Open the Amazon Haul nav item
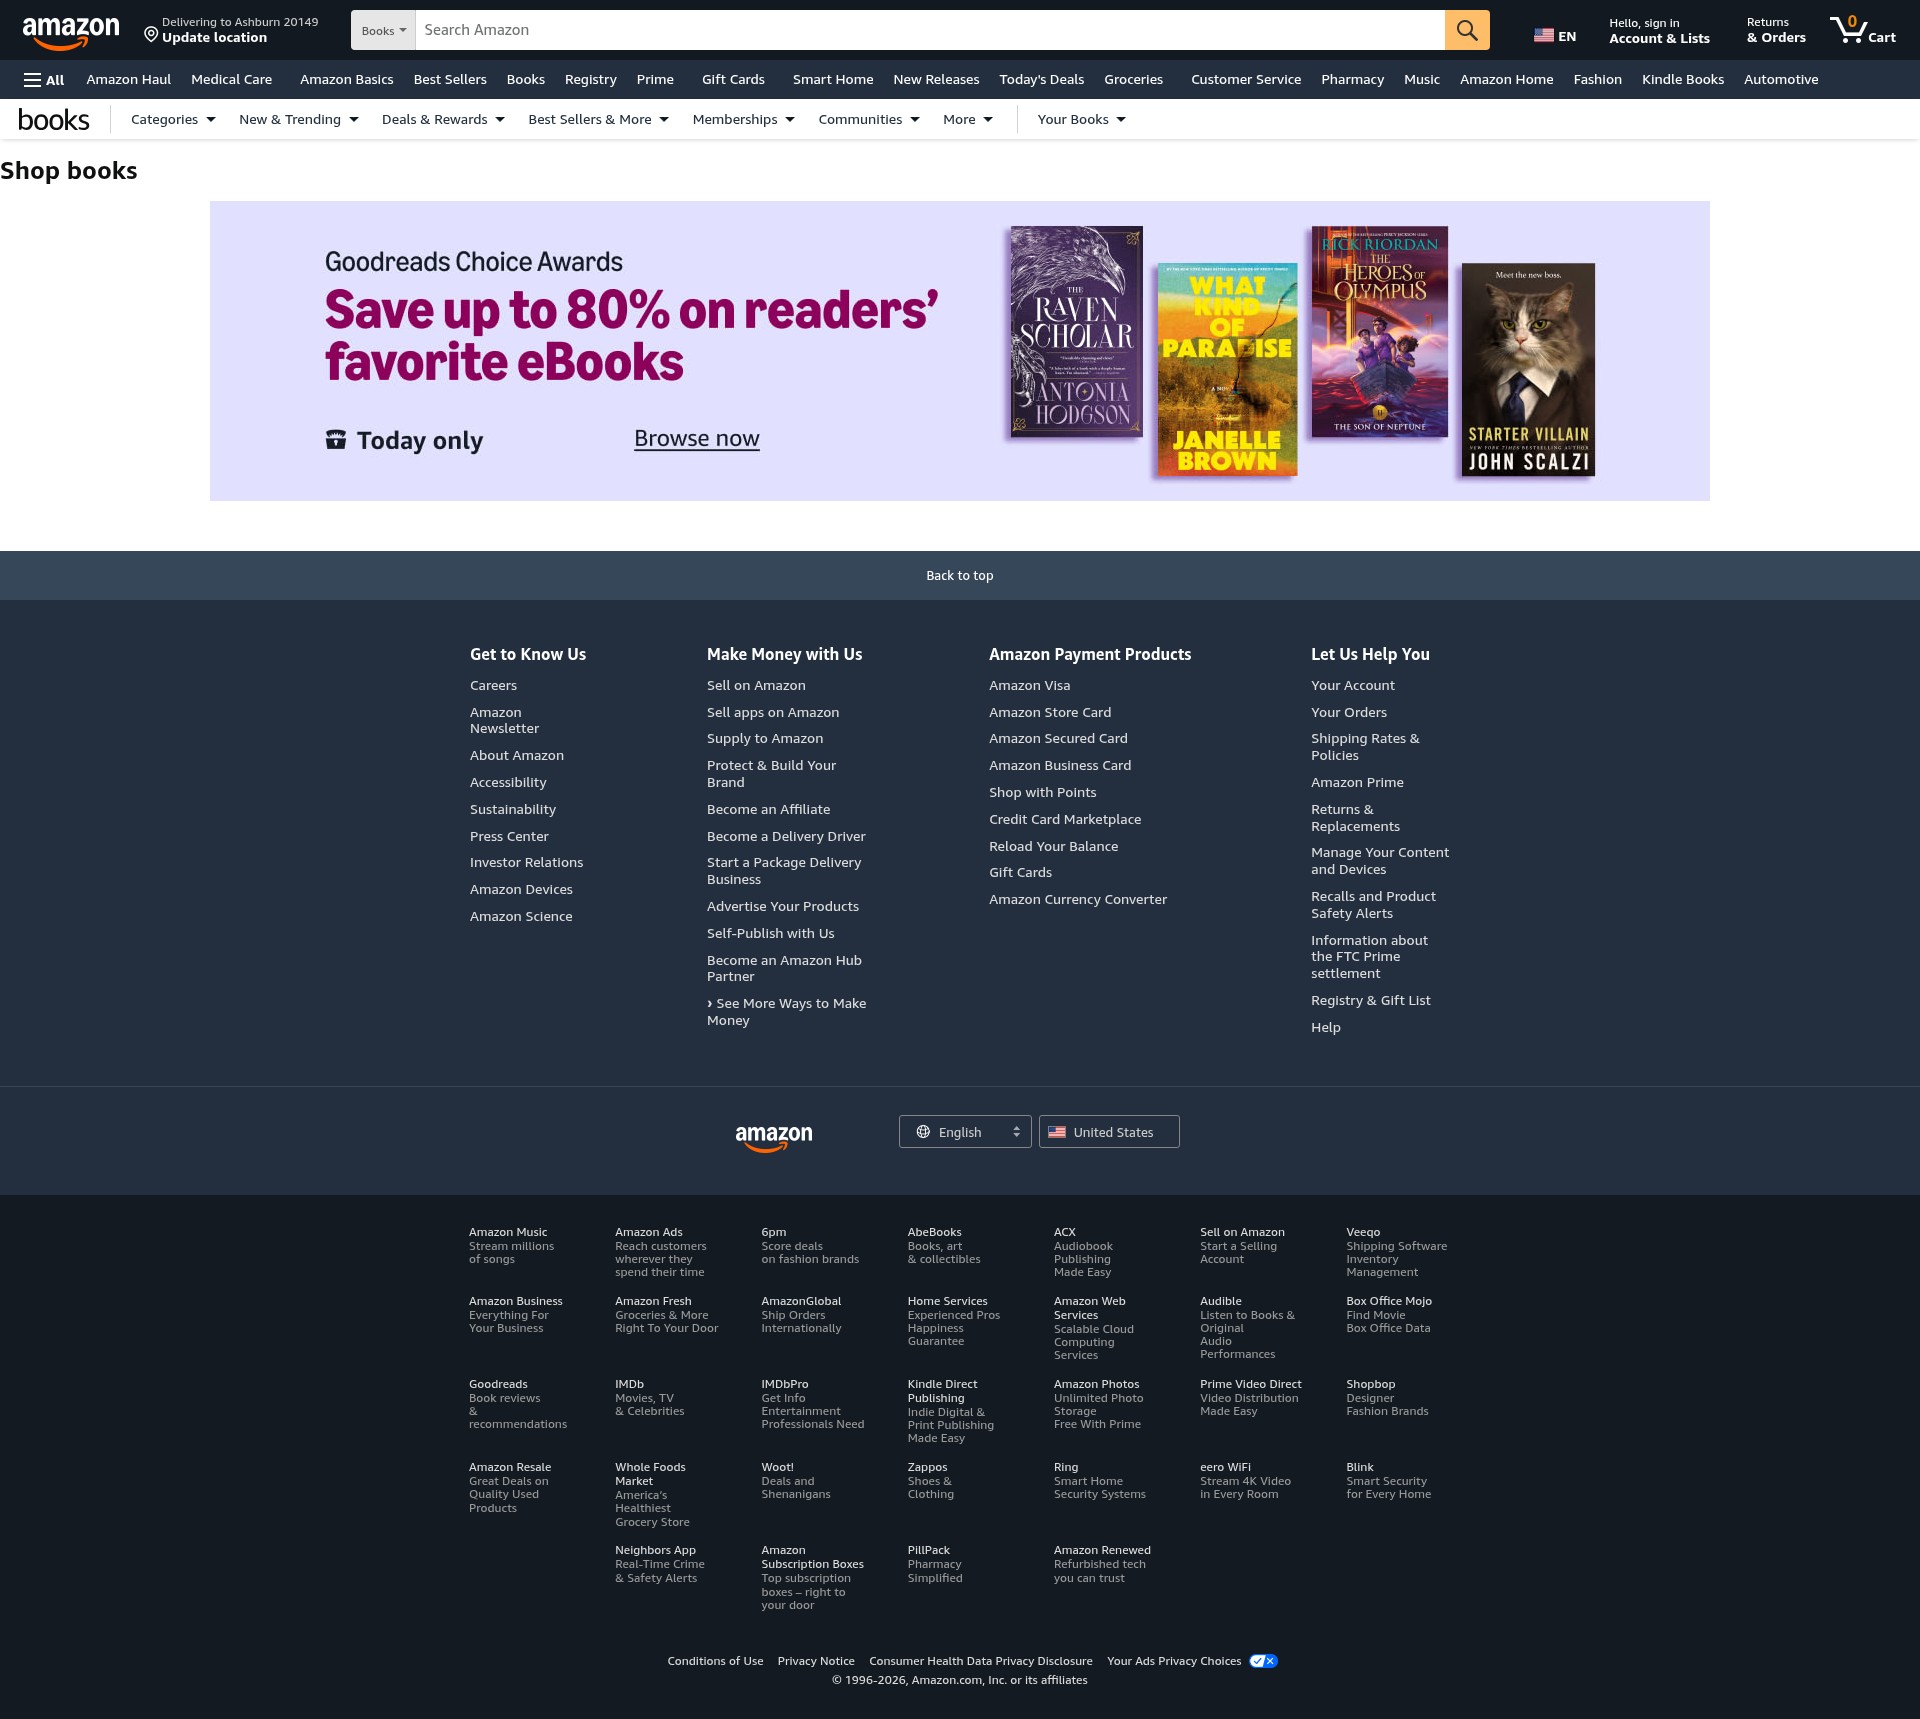Screen dimensions: 1920x1719 click(x=128, y=79)
